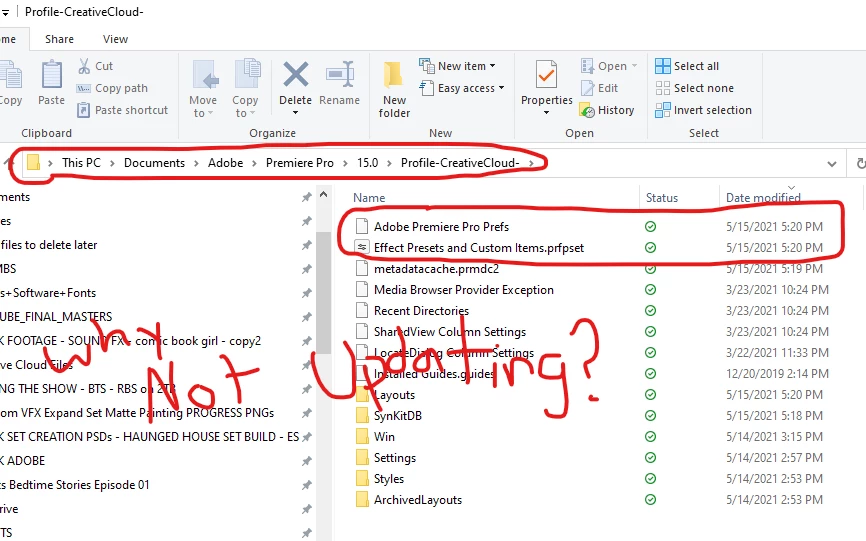Sort by the Status column header
866x541 pixels.
point(662,198)
